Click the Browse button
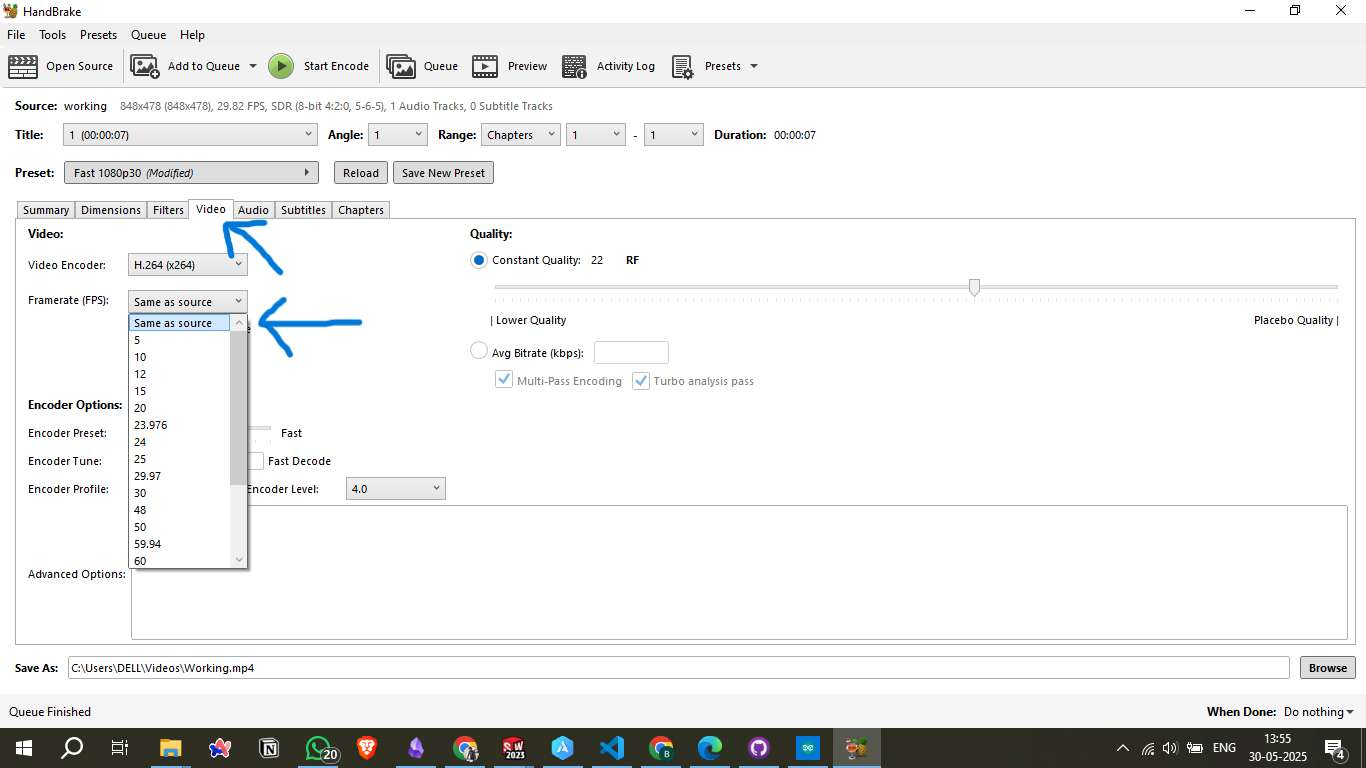Image resolution: width=1366 pixels, height=768 pixels. 1328,668
